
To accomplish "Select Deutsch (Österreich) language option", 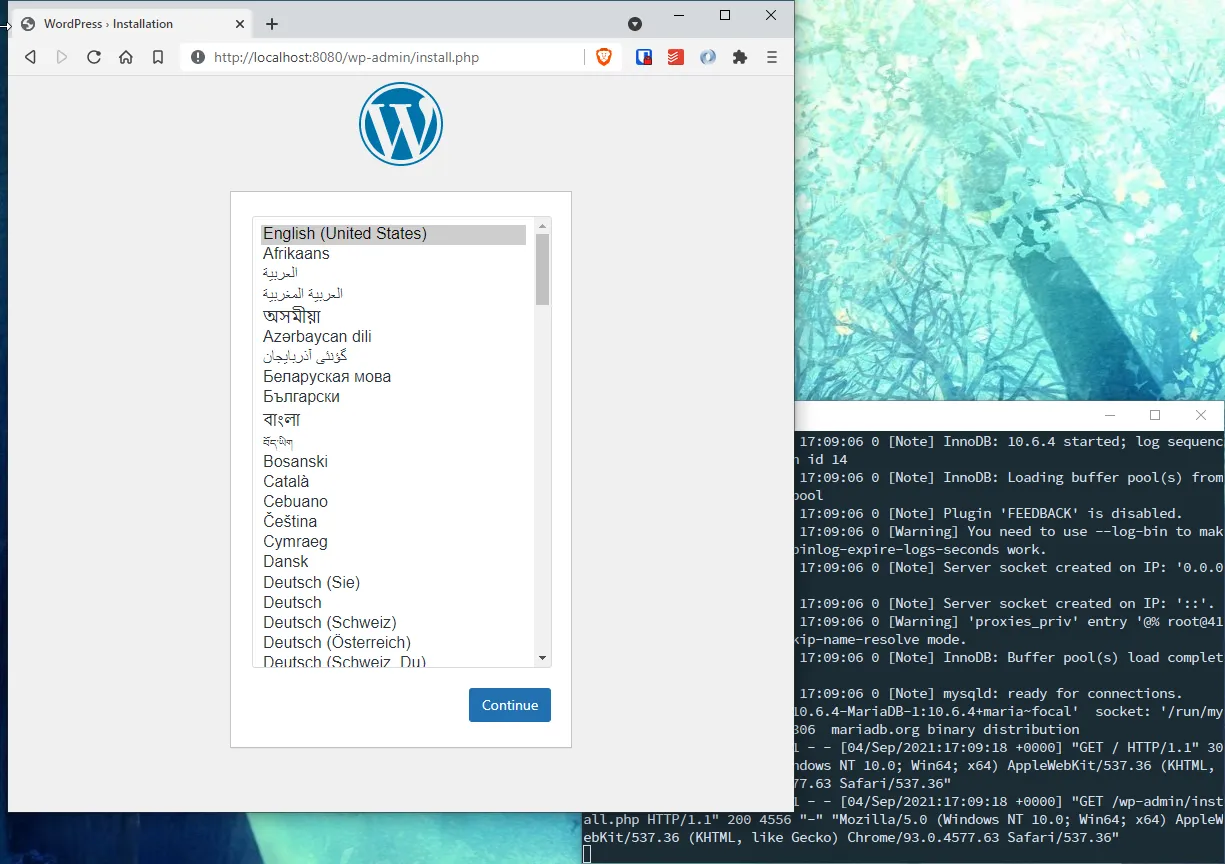I will [393, 643].
